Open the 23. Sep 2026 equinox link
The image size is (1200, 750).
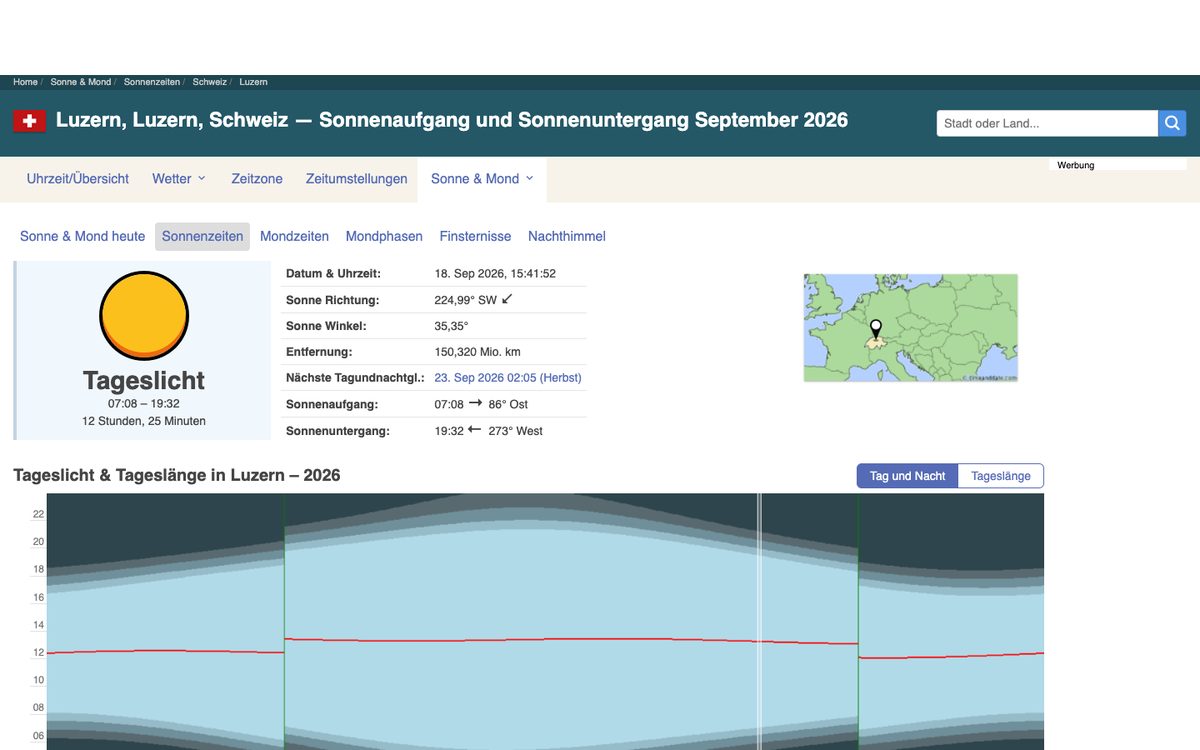pos(508,378)
